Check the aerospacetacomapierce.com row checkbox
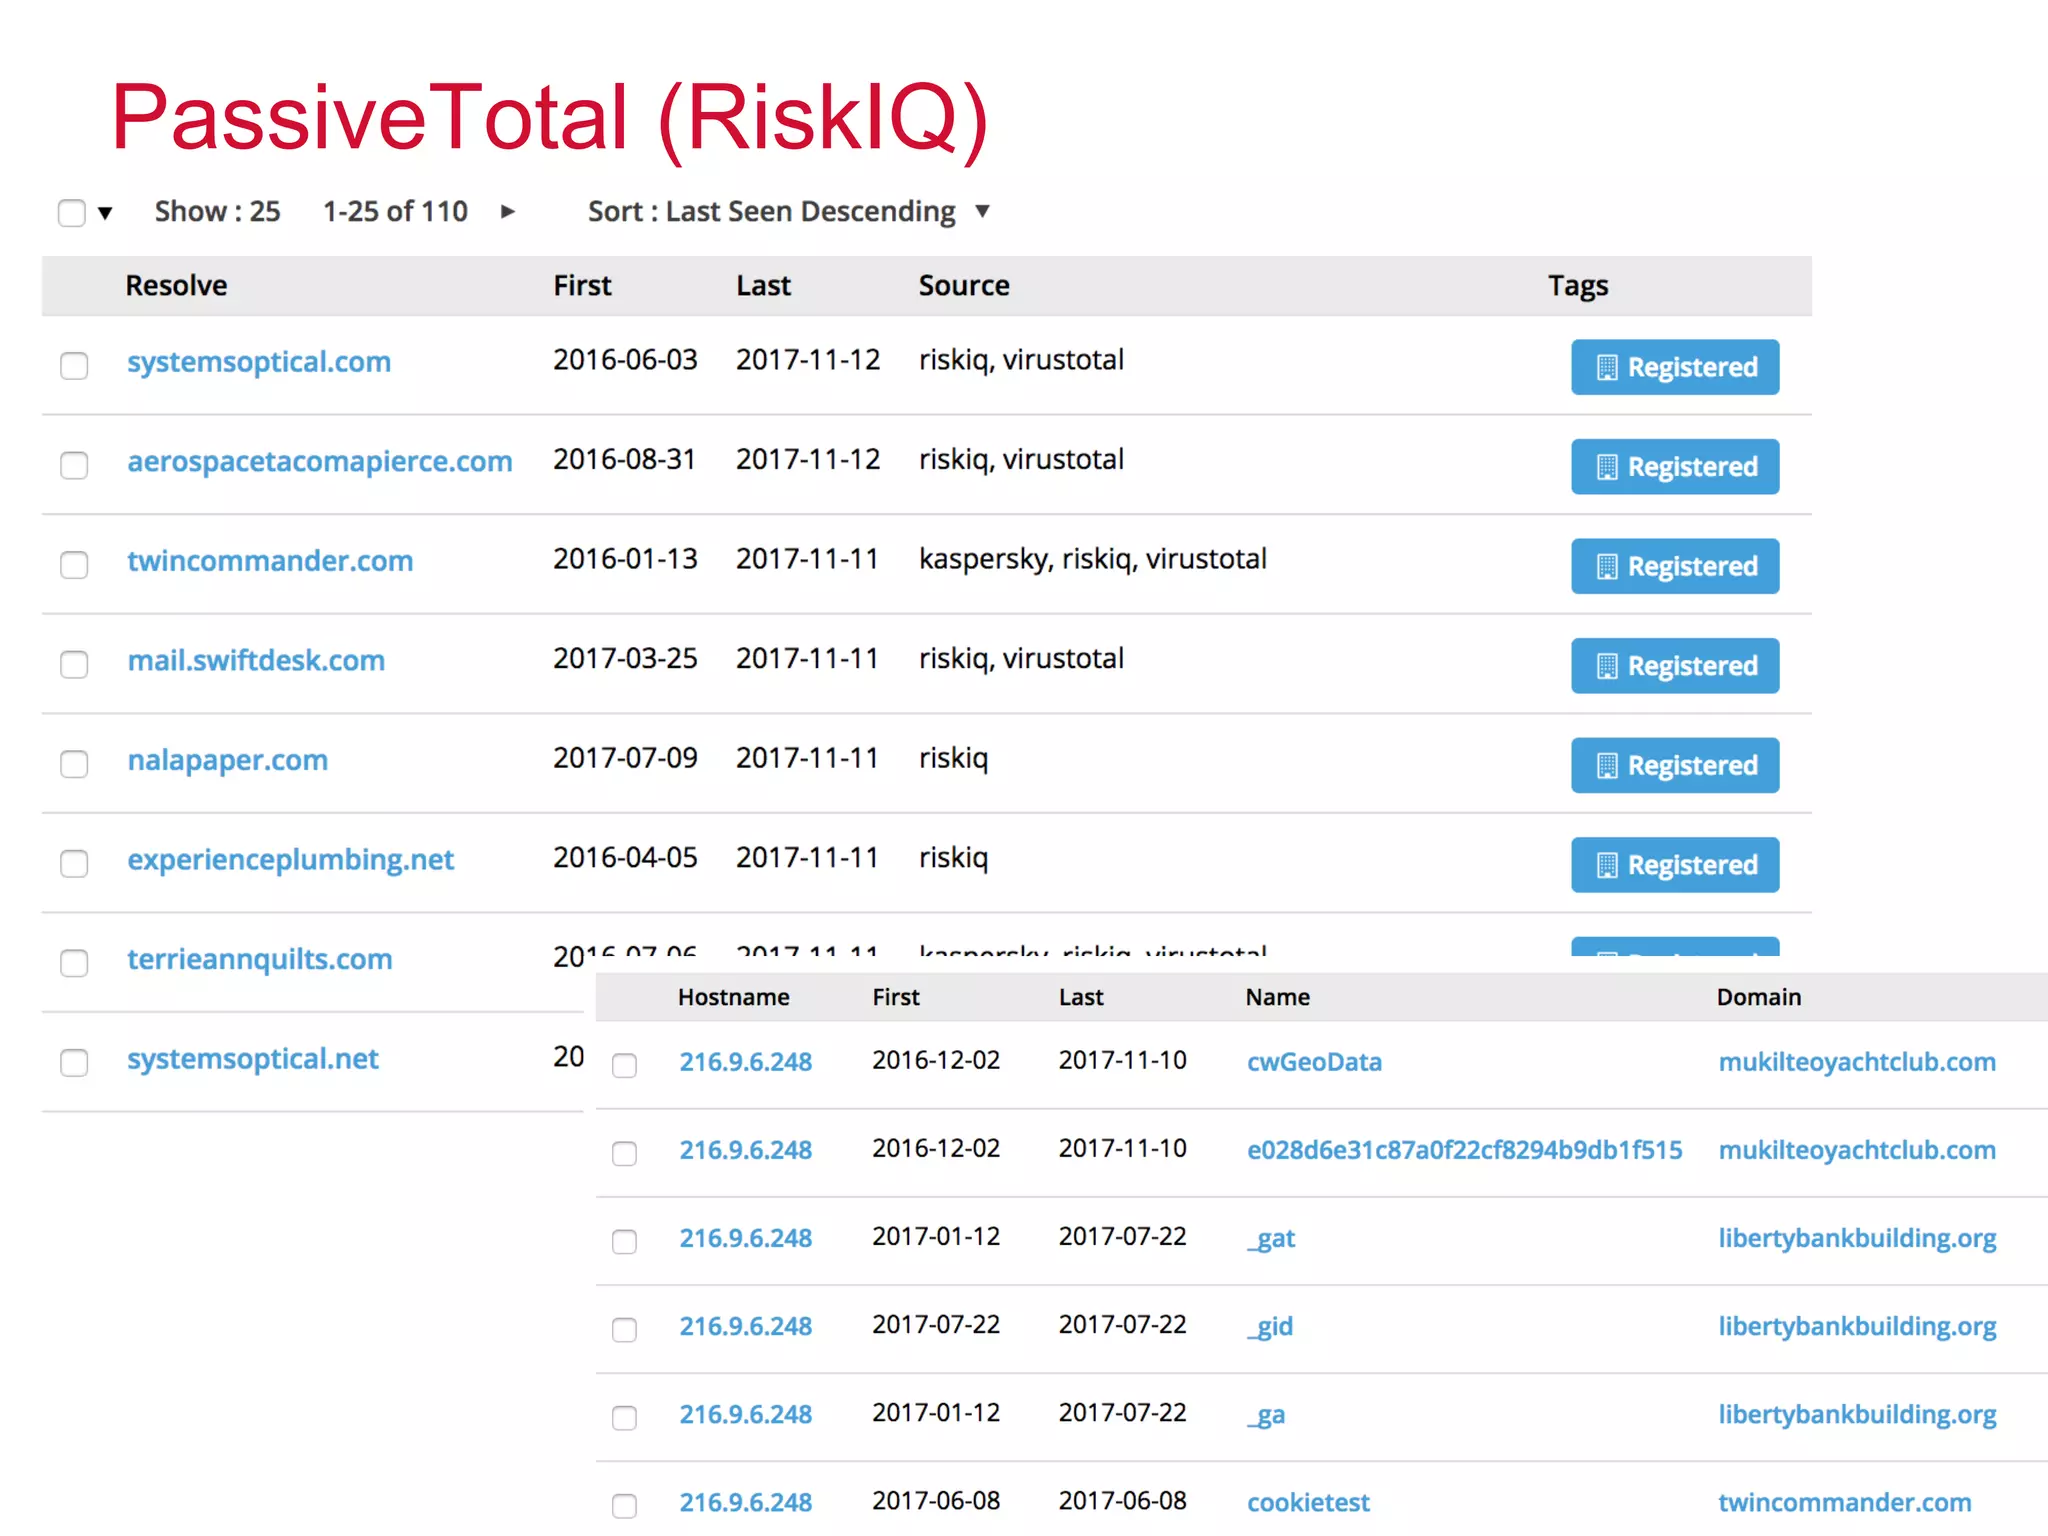The image size is (2048, 1536). tap(74, 465)
